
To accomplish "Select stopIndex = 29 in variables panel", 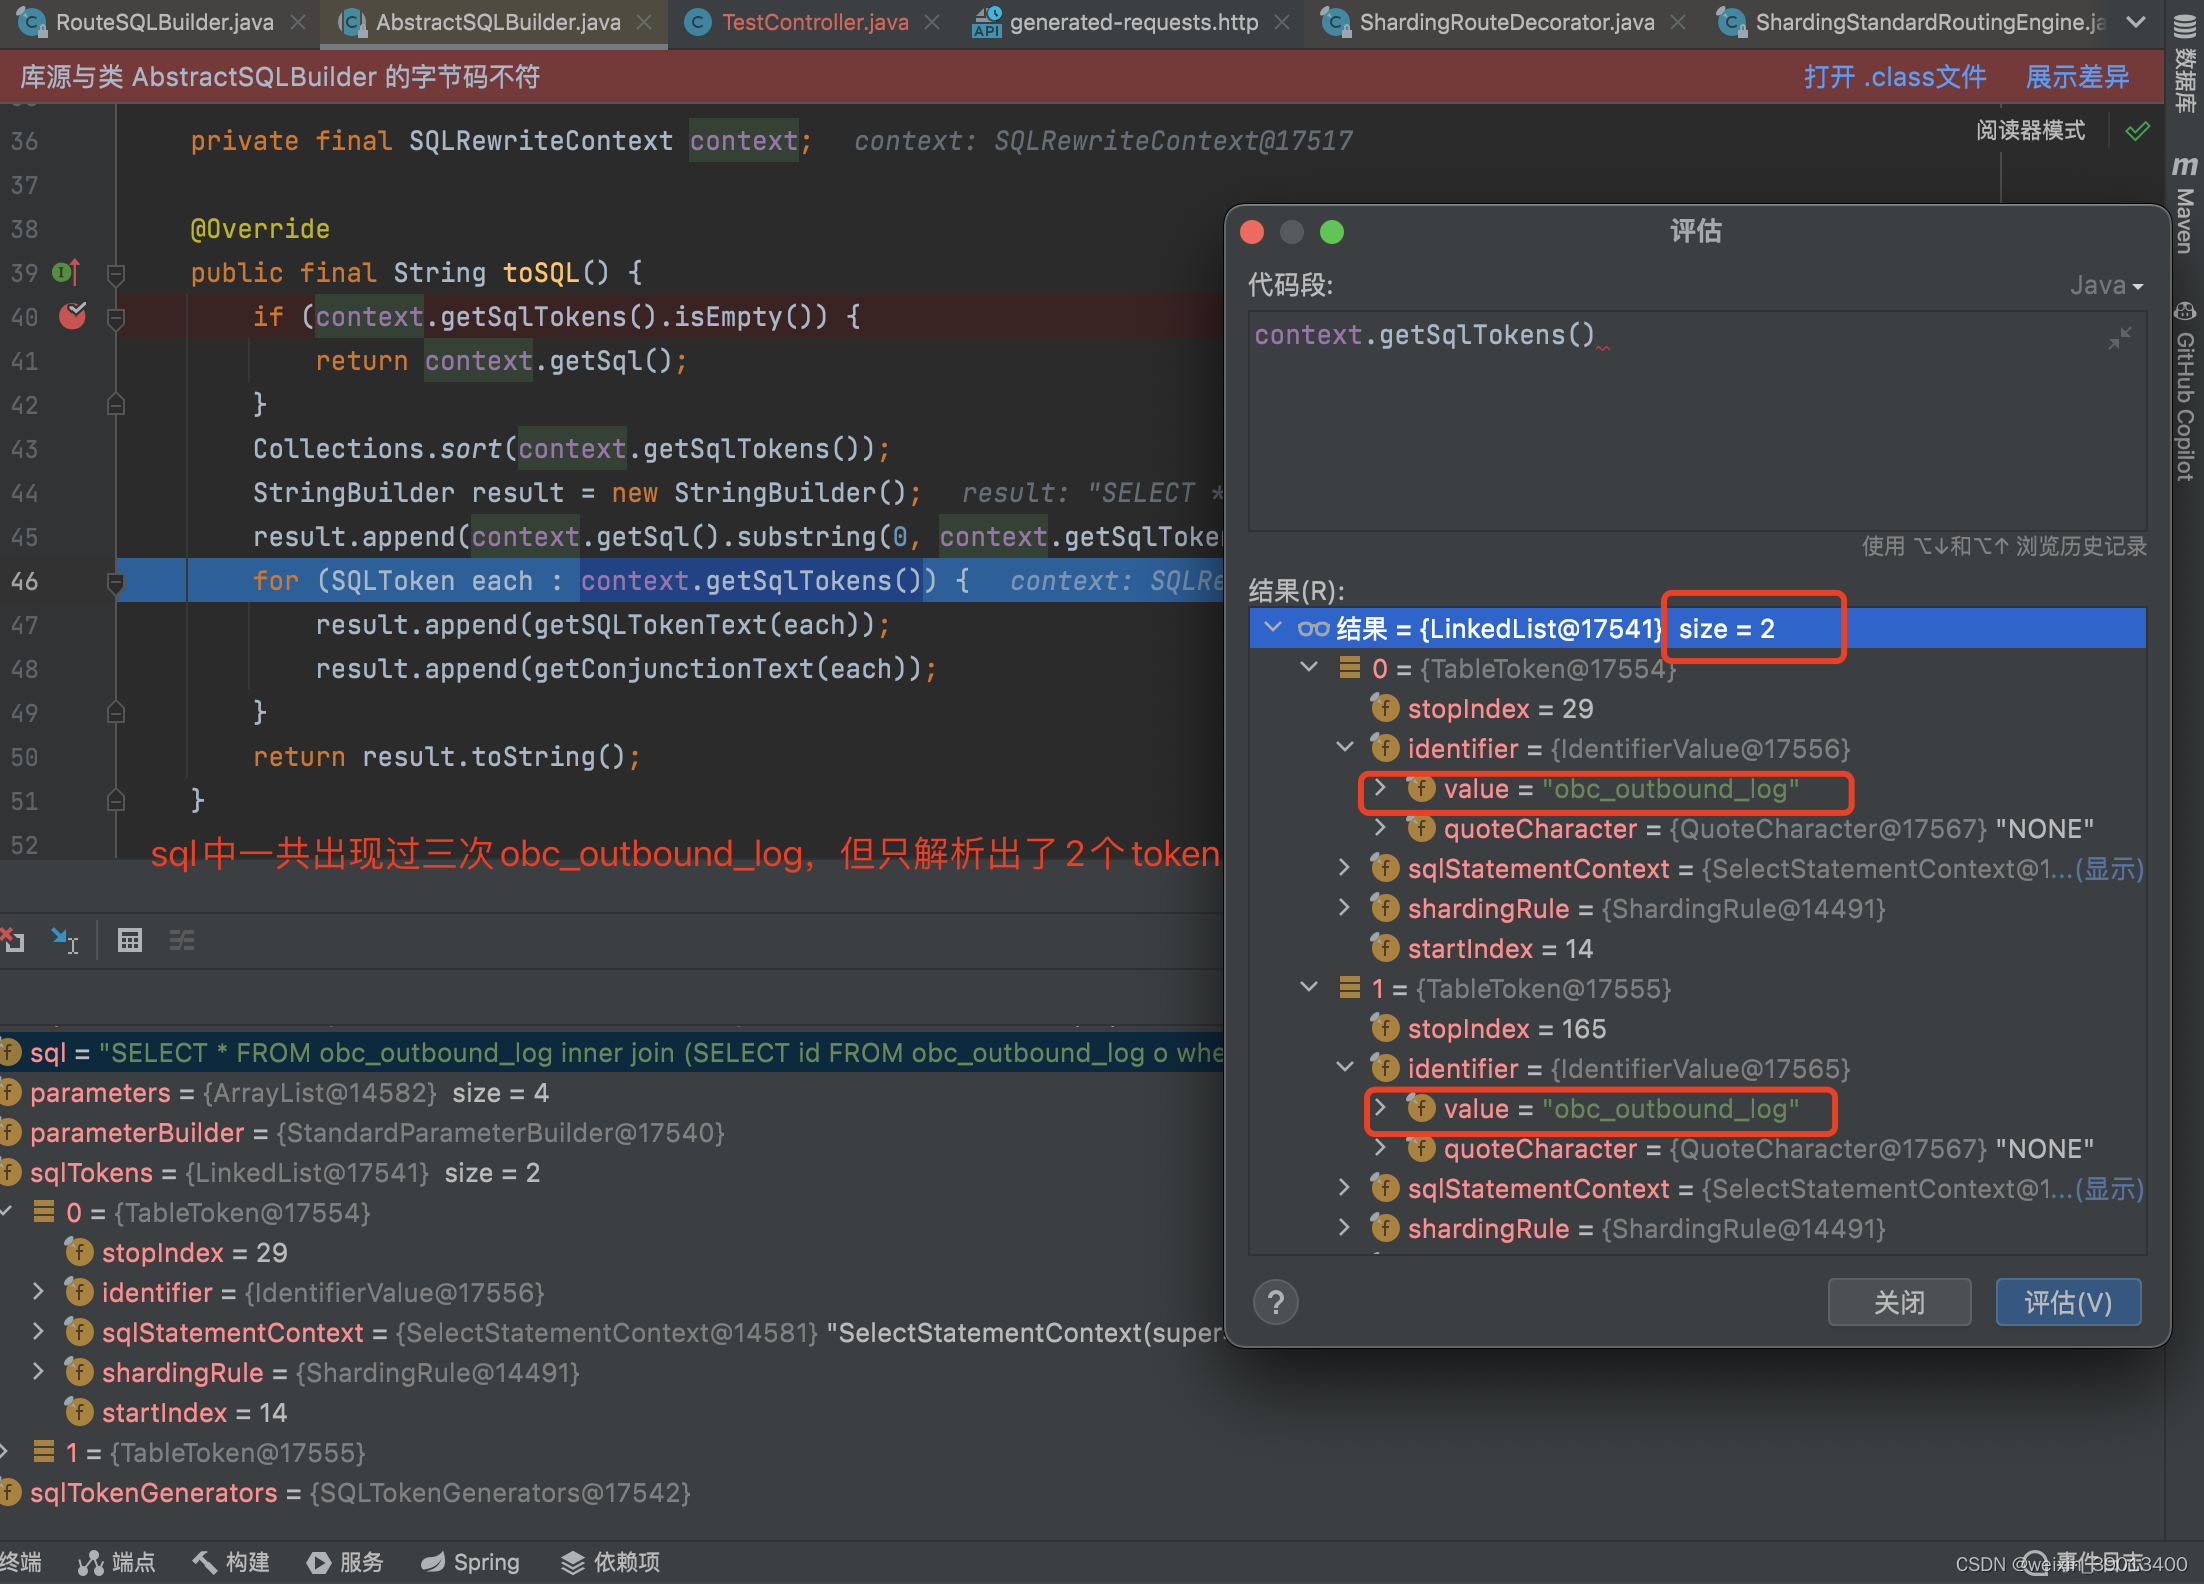I will [x=612, y=1253].
